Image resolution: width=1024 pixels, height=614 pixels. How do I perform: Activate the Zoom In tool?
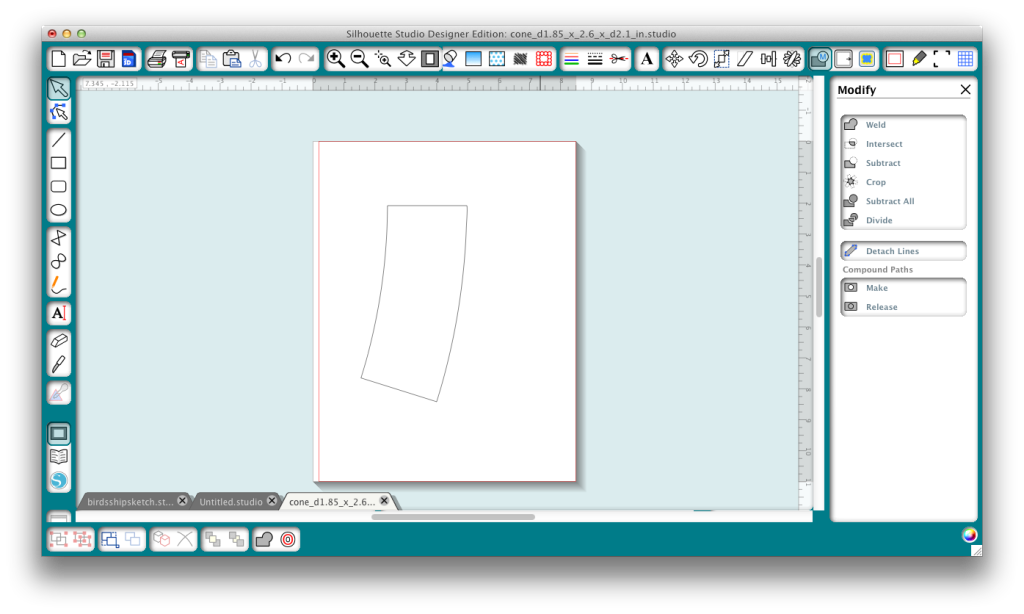click(x=336, y=58)
